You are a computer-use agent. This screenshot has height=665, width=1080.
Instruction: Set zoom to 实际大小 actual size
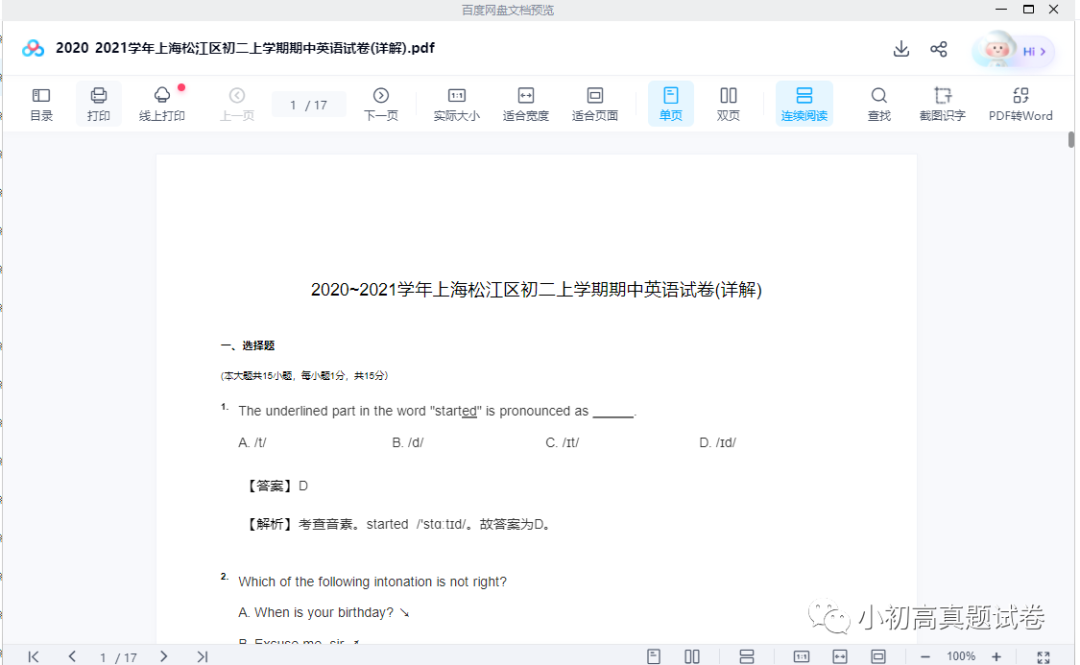[457, 104]
